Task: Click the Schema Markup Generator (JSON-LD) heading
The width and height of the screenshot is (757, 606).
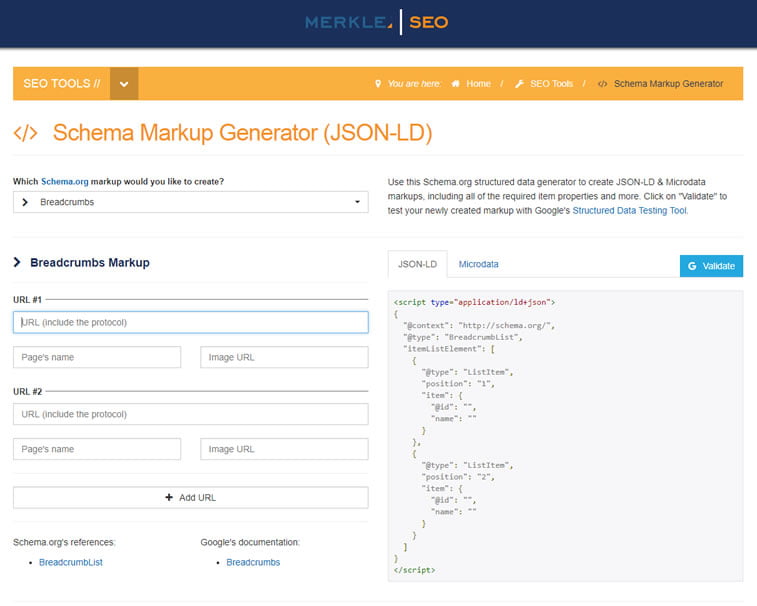Action: coord(242,133)
